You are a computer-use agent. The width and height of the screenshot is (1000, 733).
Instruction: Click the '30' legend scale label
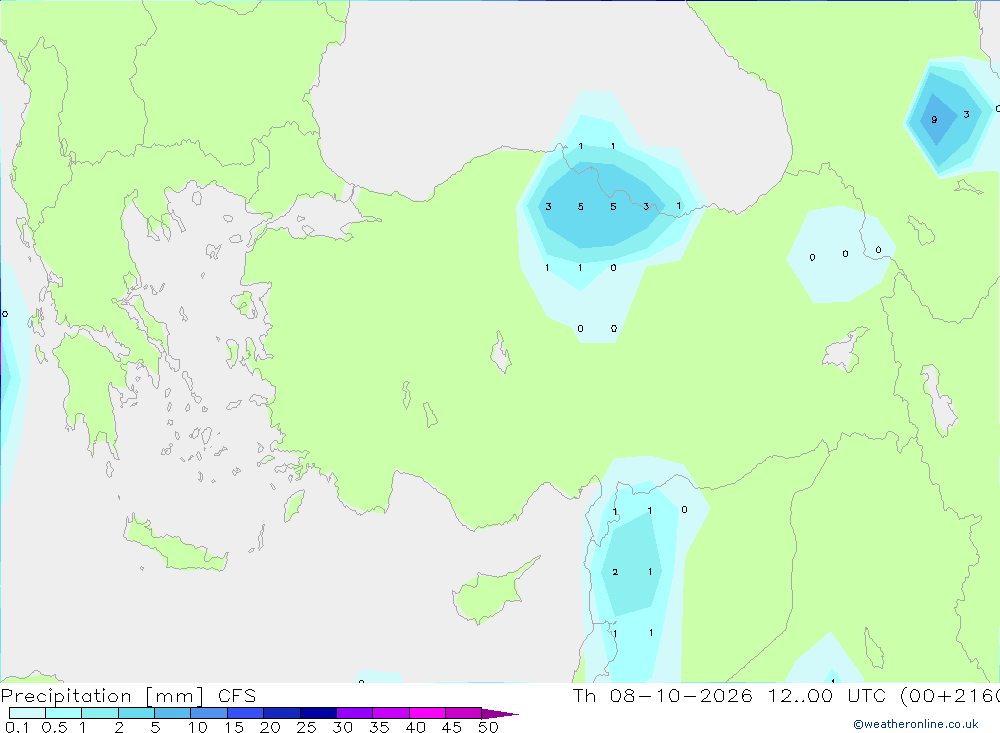click(x=343, y=727)
